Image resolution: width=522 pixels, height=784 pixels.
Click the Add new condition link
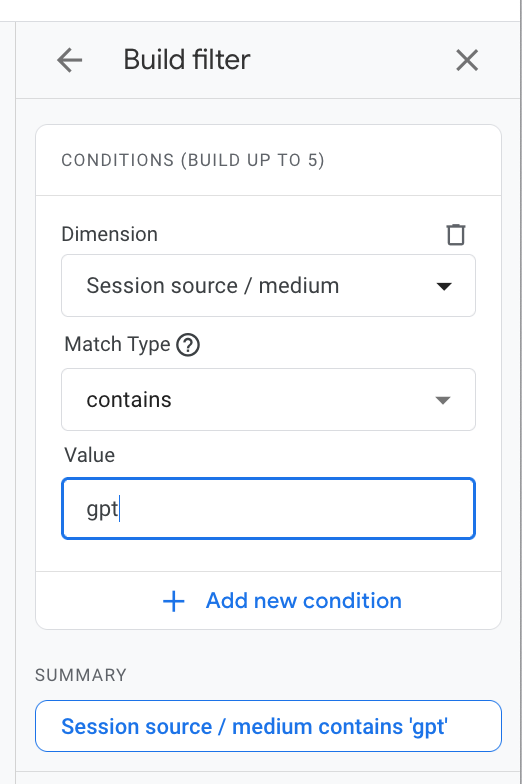(x=304, y=600)
